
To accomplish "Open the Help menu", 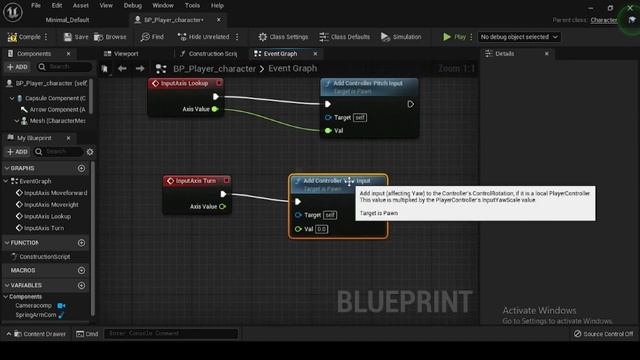I will pyautogui.click(x=217, y=6).
